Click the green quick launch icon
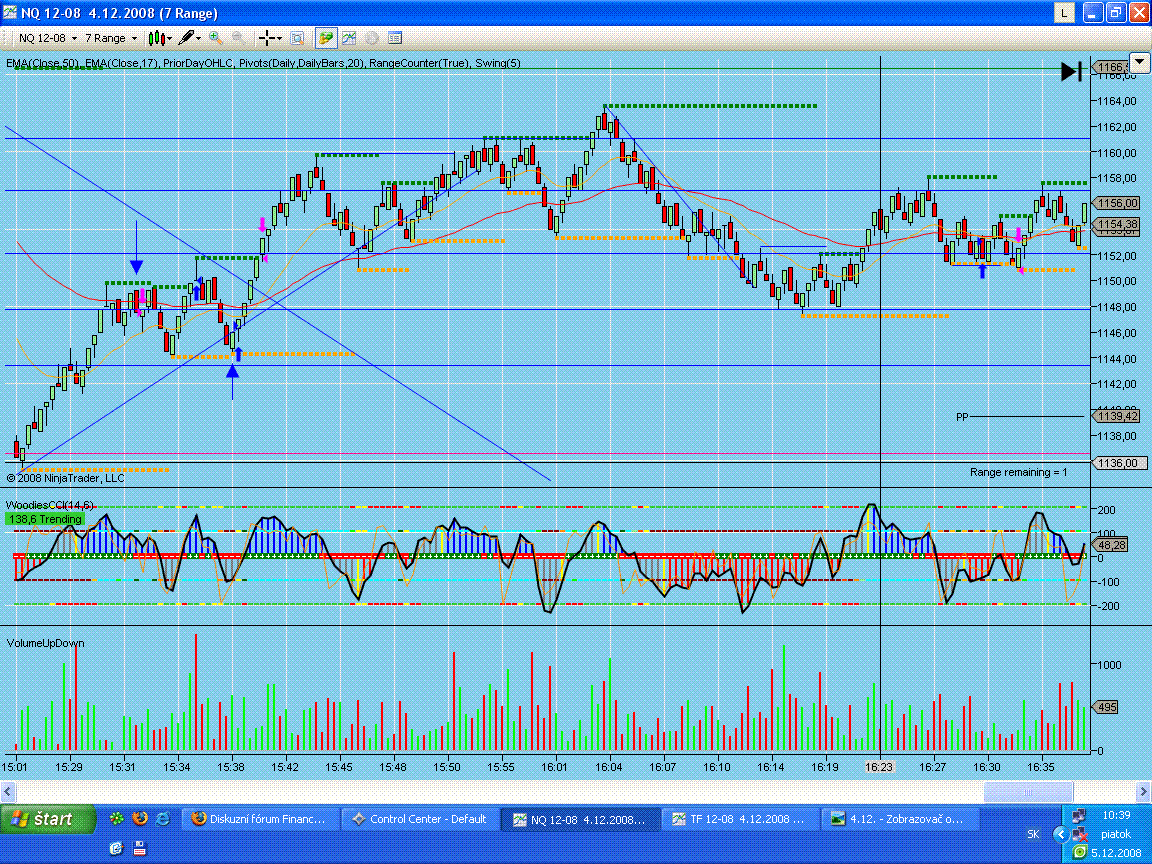The height and width of the screenshot is (864, 1152). tap(116, 818)
